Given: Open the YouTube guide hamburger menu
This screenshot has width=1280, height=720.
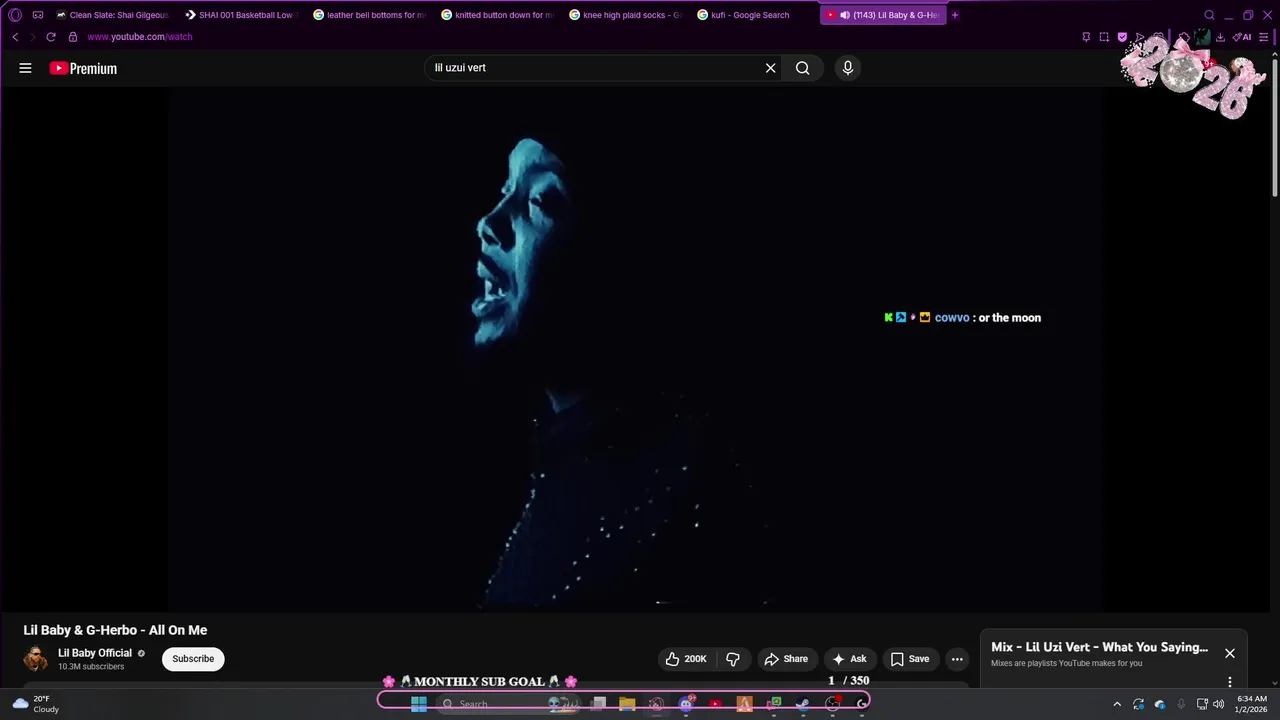Looking at the screenshot, I should pos(25,68).
